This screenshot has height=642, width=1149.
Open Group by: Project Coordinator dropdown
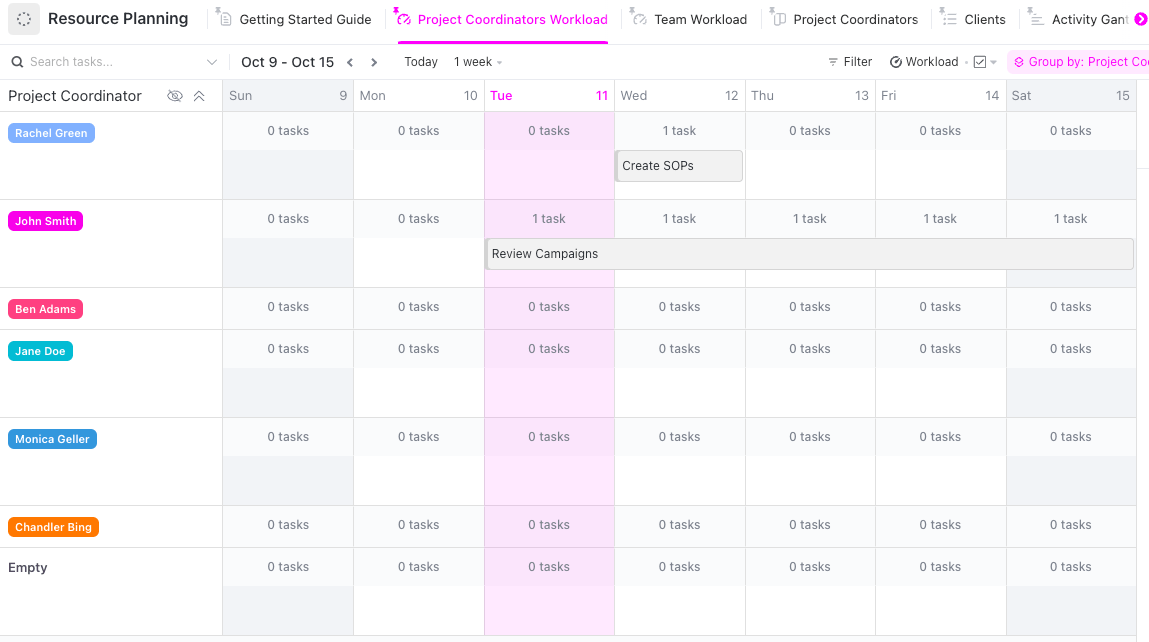pos(1080,62)
